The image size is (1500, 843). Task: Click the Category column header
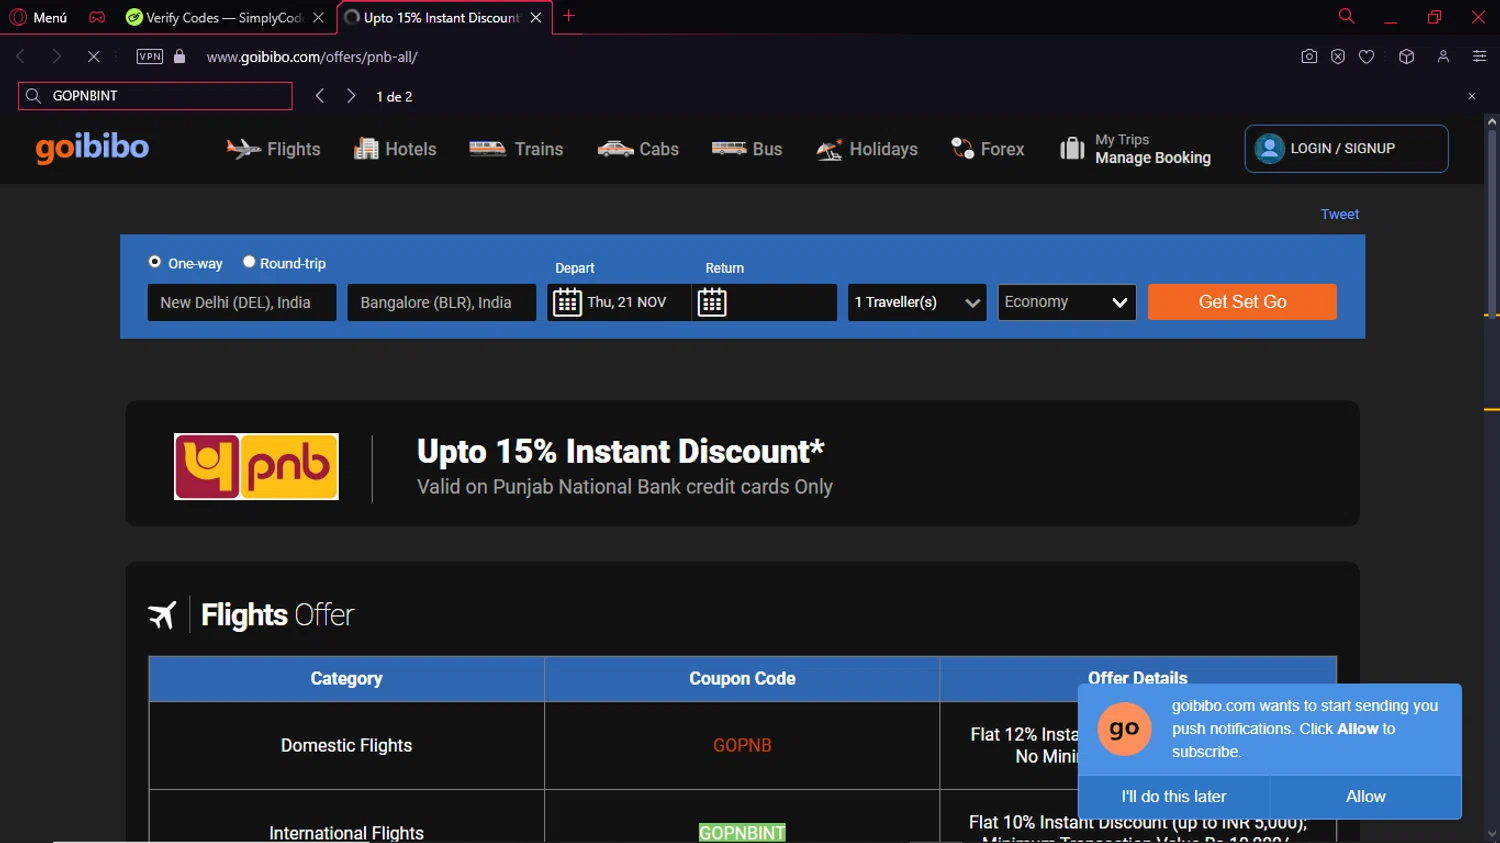pyautogui.click(x=346, y=678)
